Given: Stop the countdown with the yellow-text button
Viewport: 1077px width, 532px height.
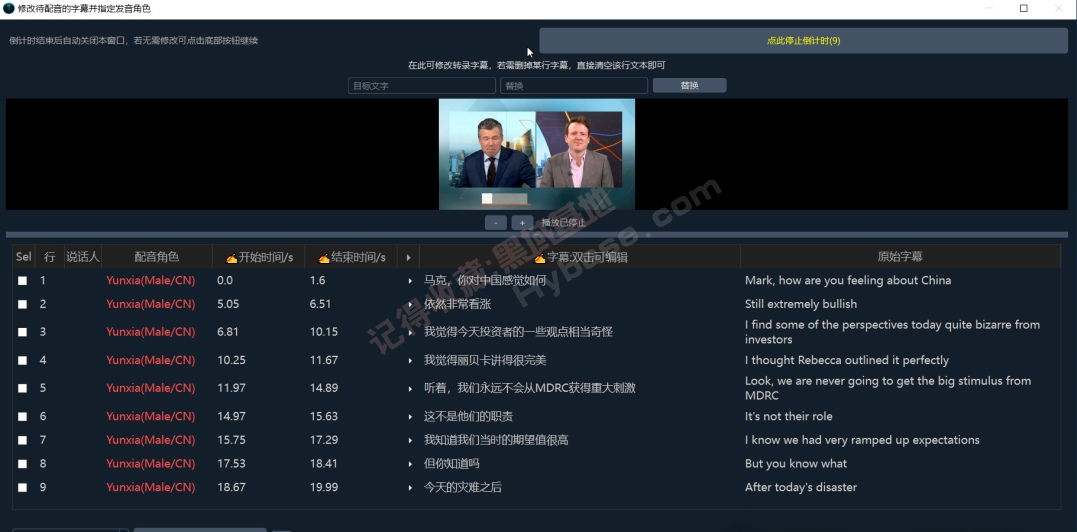Looking at the screenshot, I should (x=803, y=41).
